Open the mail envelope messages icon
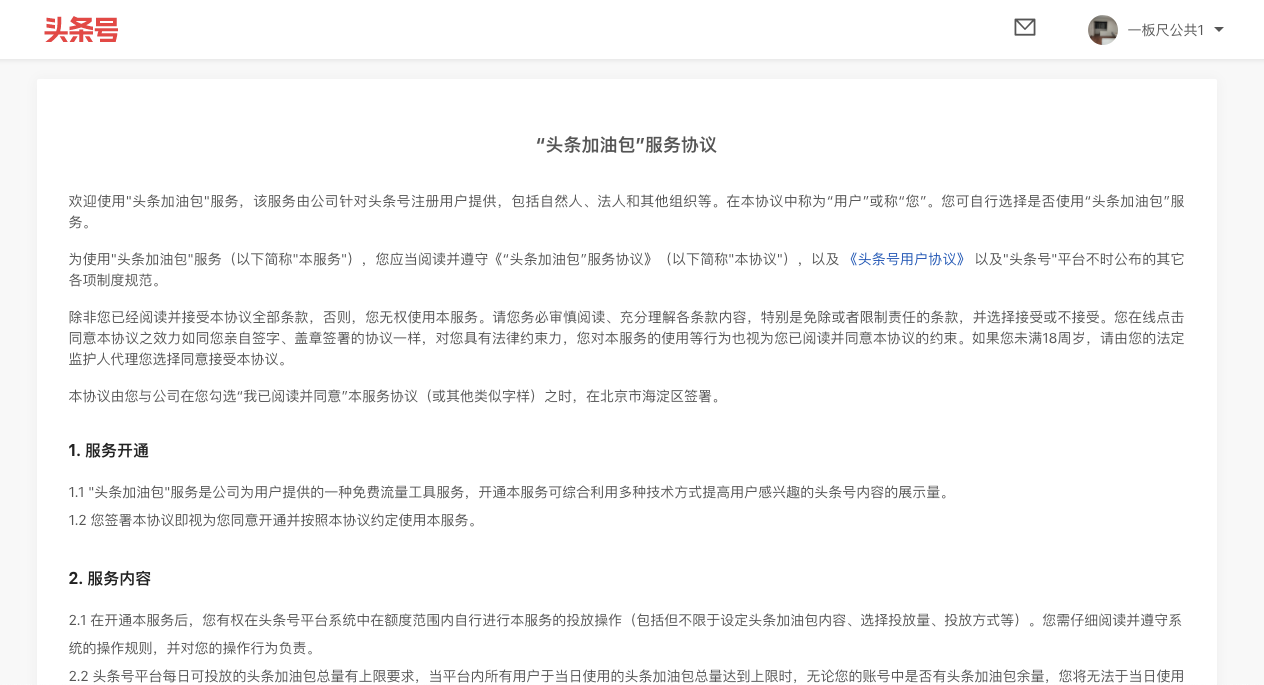1264x685 pixels. (x=1025, y=28)
